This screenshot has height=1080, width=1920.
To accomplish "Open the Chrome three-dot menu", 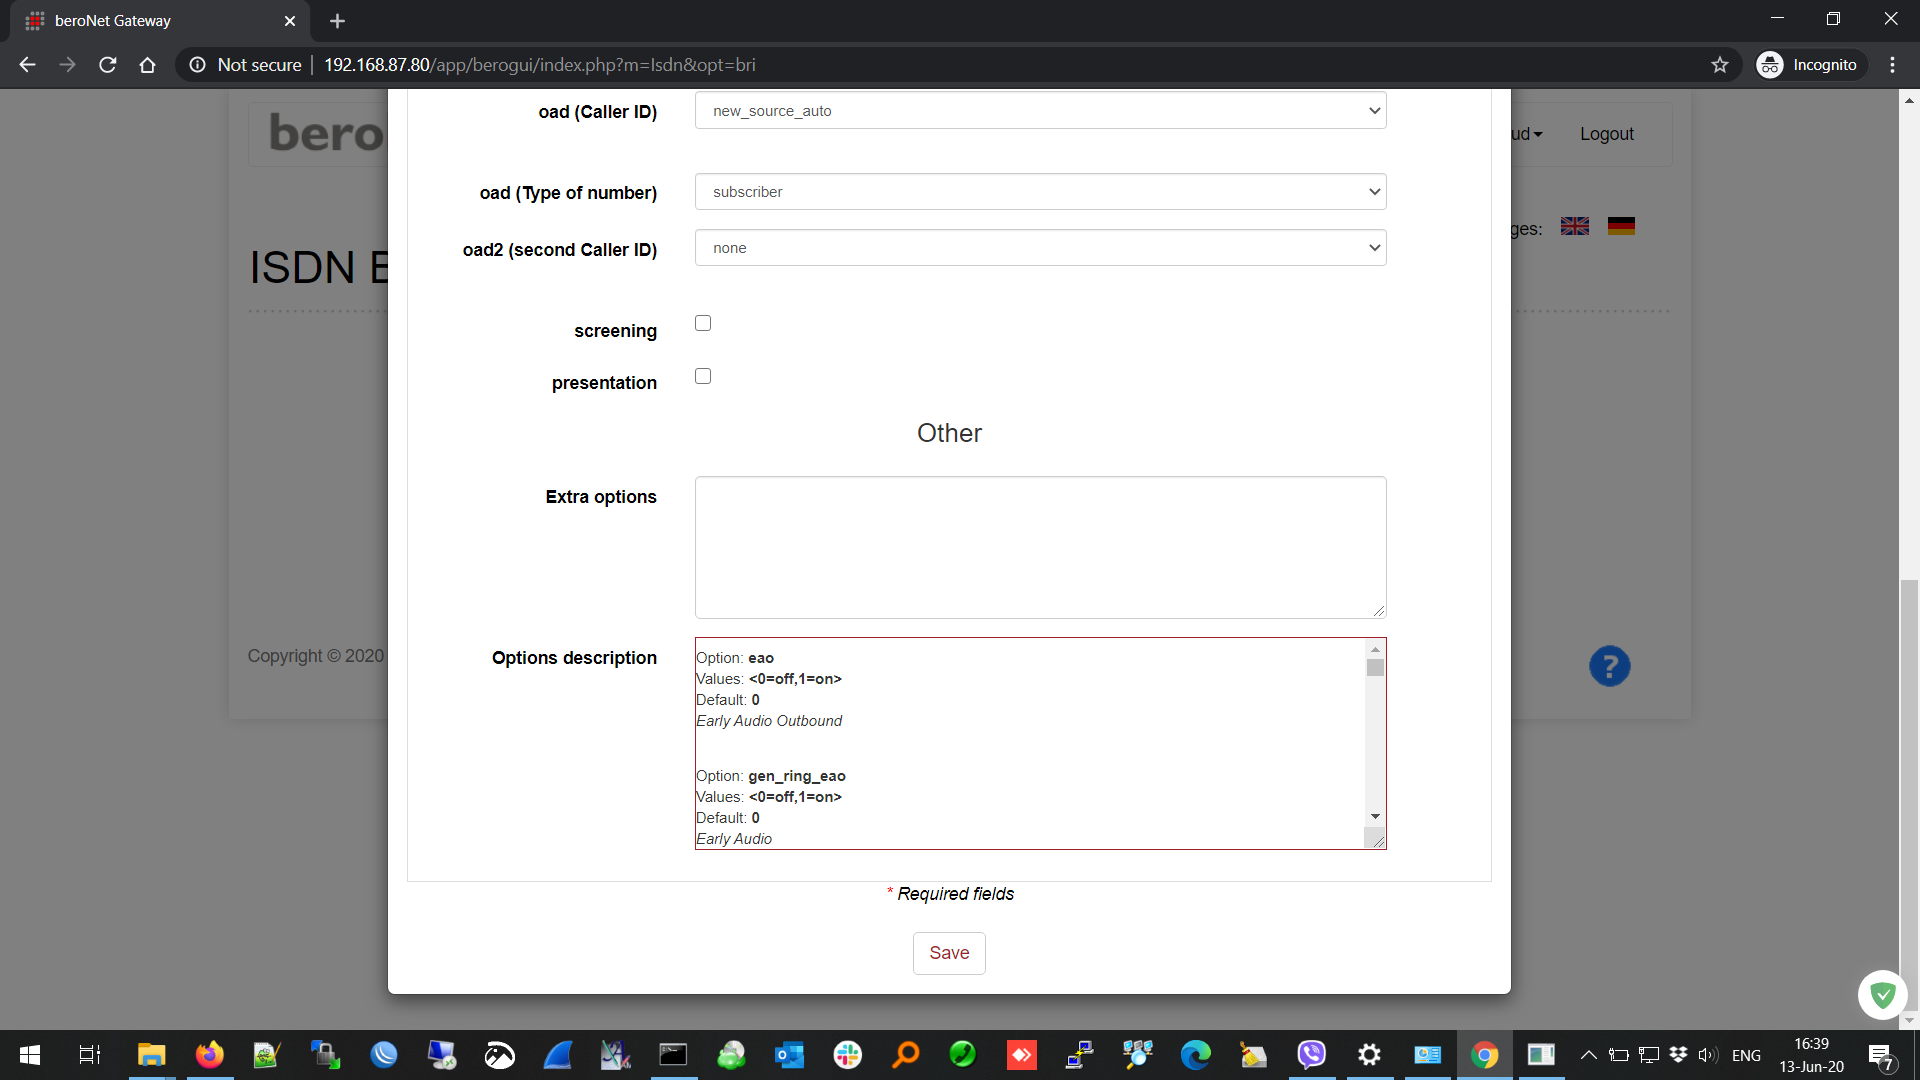I will 1892,65.
